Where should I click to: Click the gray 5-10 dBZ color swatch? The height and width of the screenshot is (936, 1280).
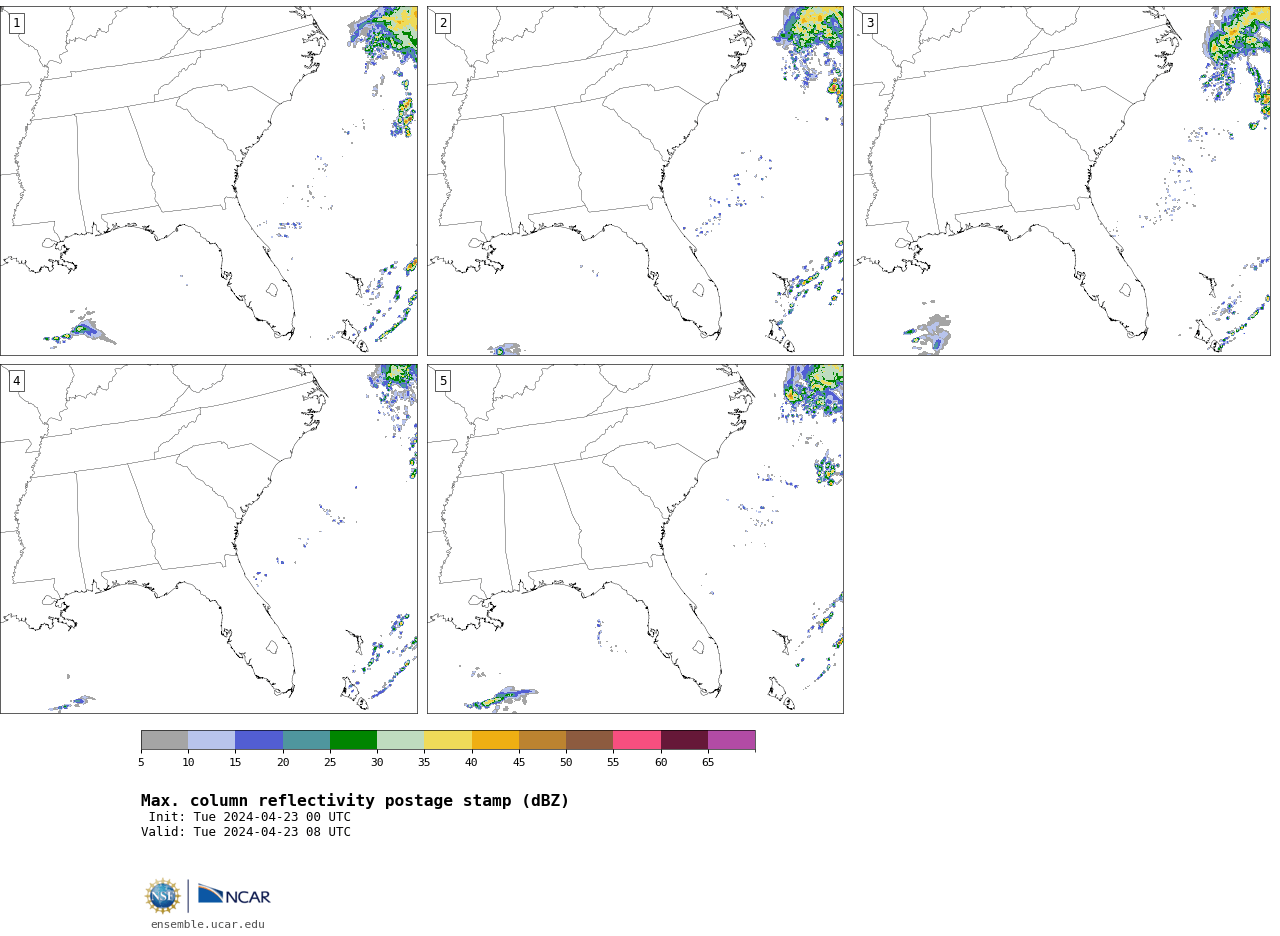click(164, 740)
